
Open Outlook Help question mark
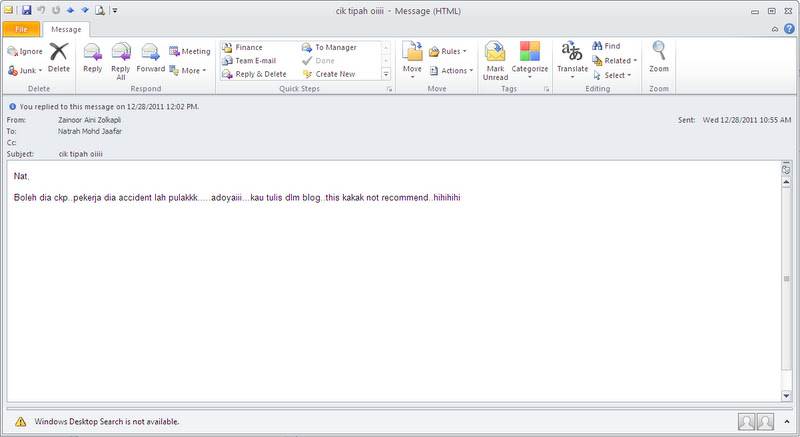tap(789, 29)
